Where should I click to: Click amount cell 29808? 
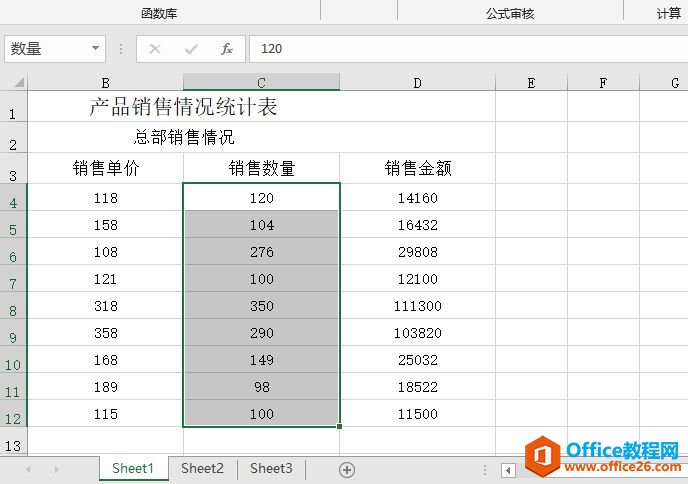(x=417, y=251)
